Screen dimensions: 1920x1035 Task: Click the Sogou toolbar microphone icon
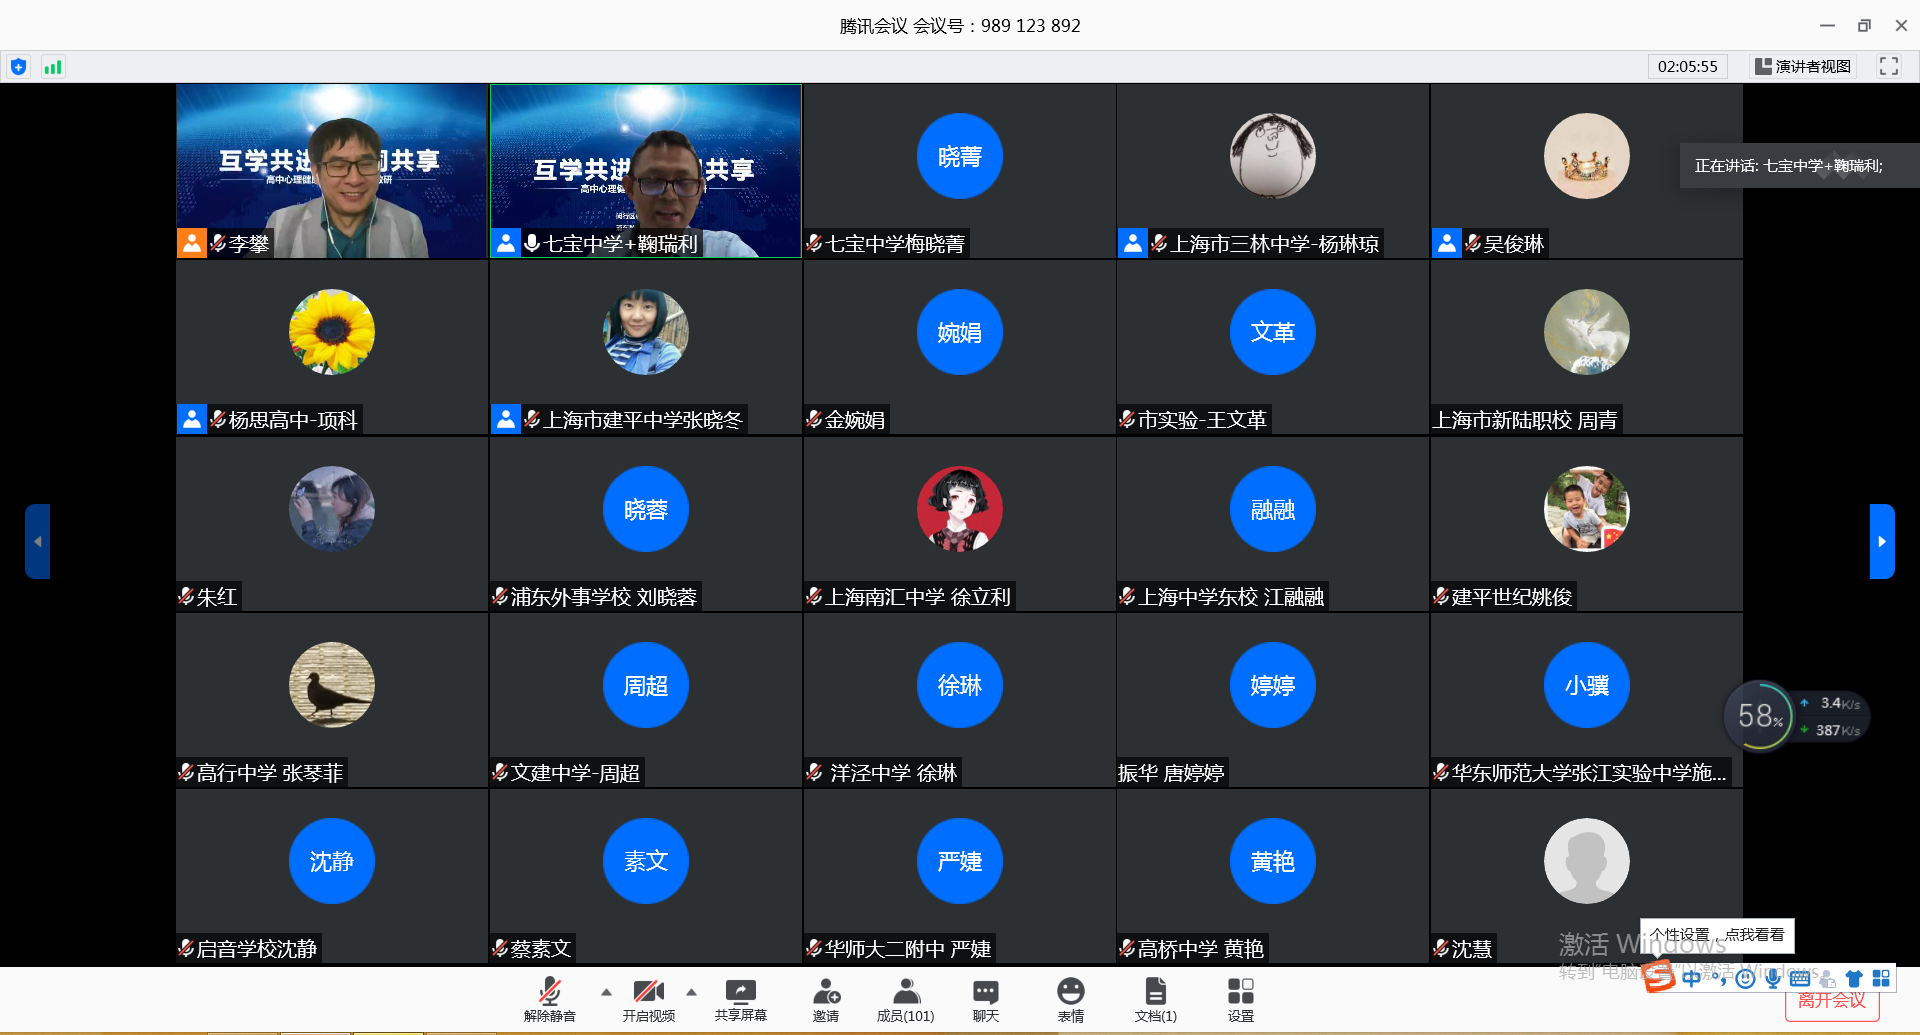coord(1773,978)
